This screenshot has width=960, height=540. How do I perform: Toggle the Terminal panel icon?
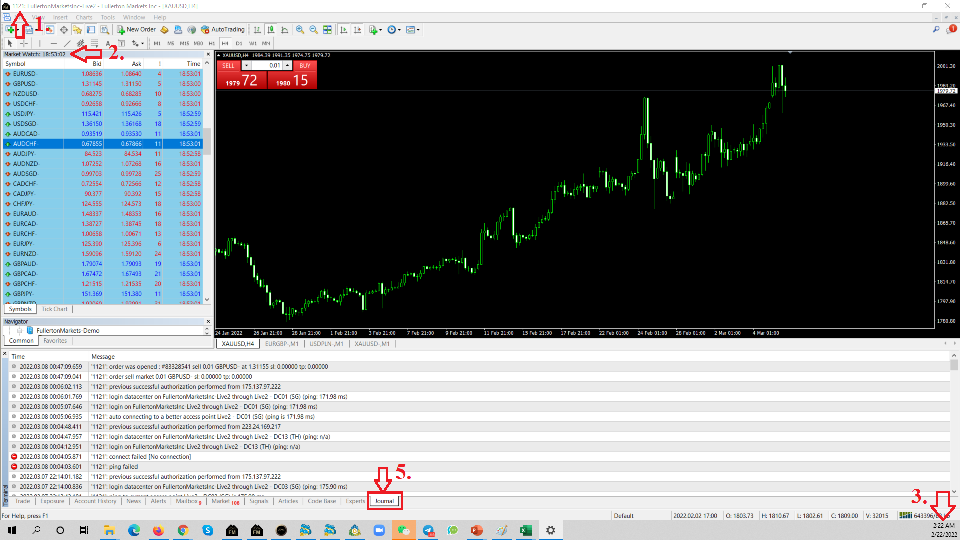91,29
